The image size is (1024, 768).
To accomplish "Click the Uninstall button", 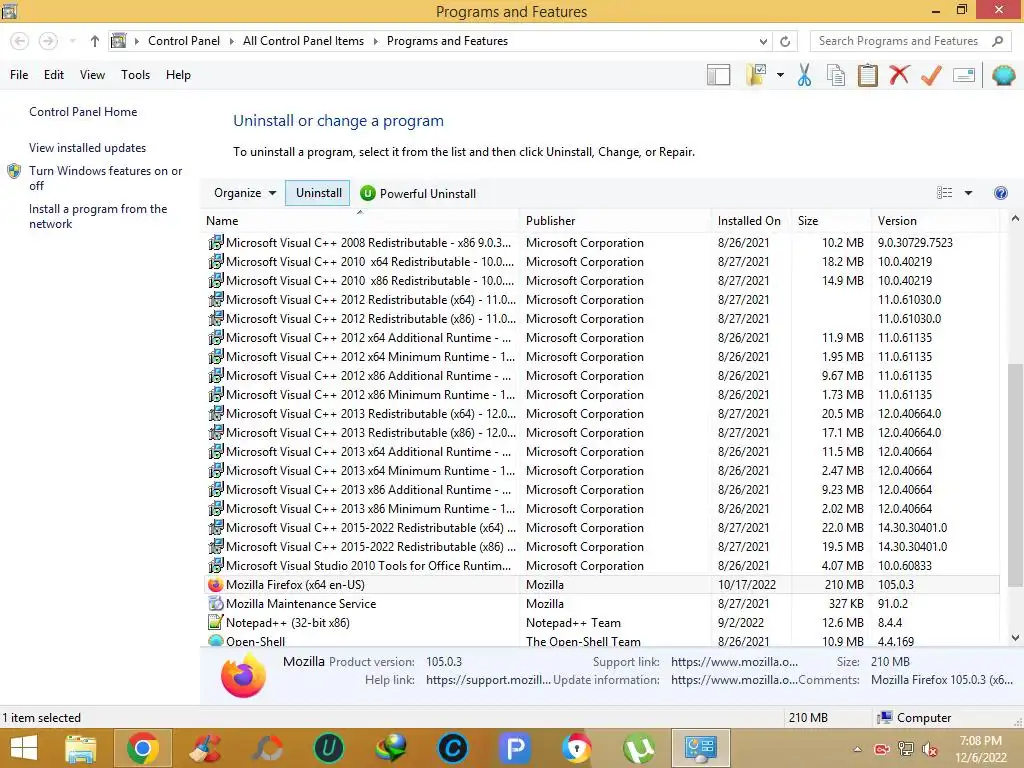I will 318,193.
